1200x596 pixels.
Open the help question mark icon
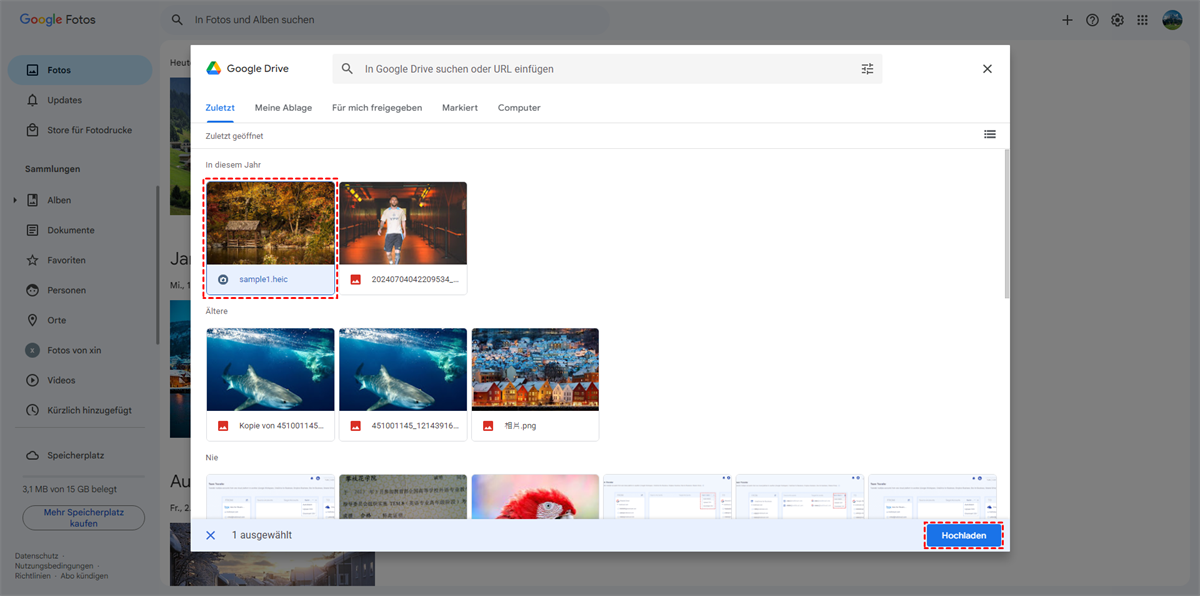click(1092, 20)
